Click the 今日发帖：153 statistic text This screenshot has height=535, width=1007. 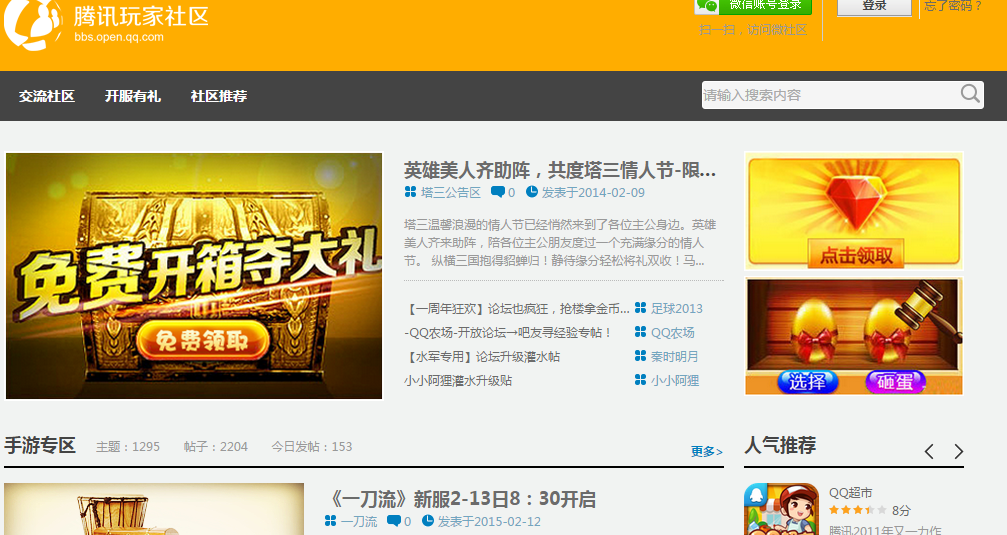311,446
